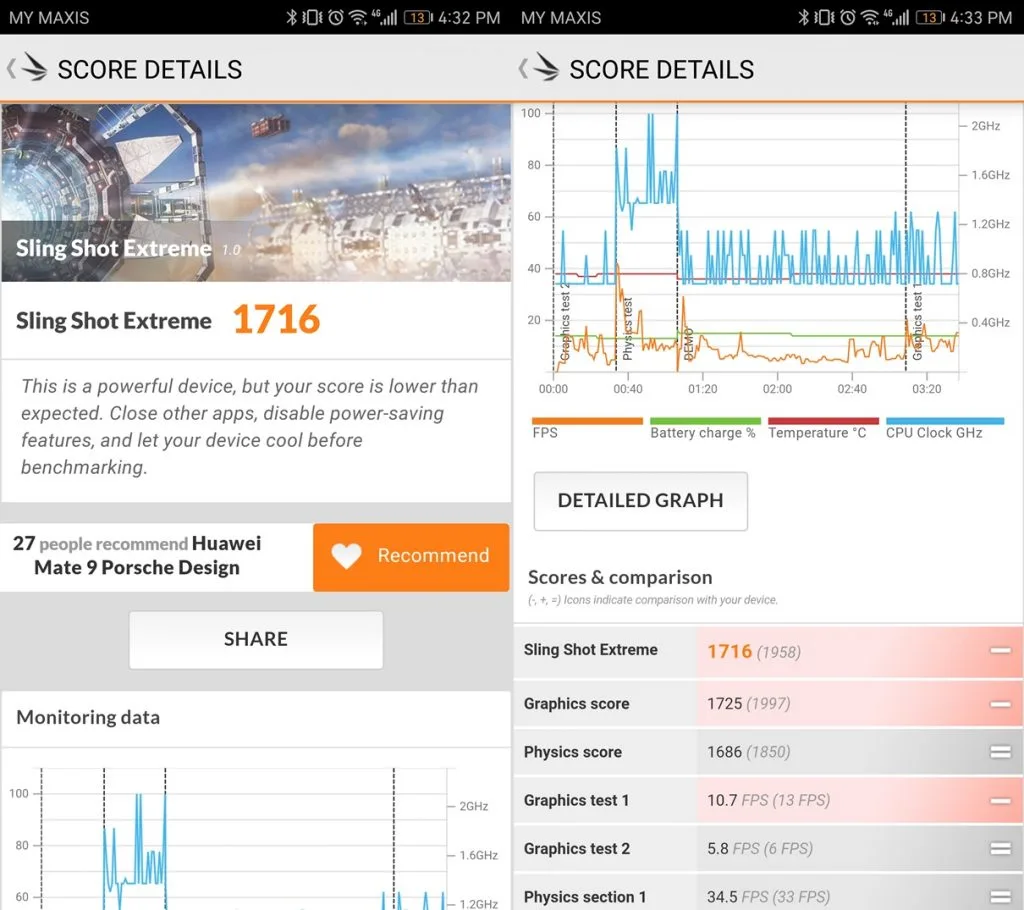This screenshot has height=910, width=1024.
Task: Tap the Scores & comparison heading
Action: point(620,577)
